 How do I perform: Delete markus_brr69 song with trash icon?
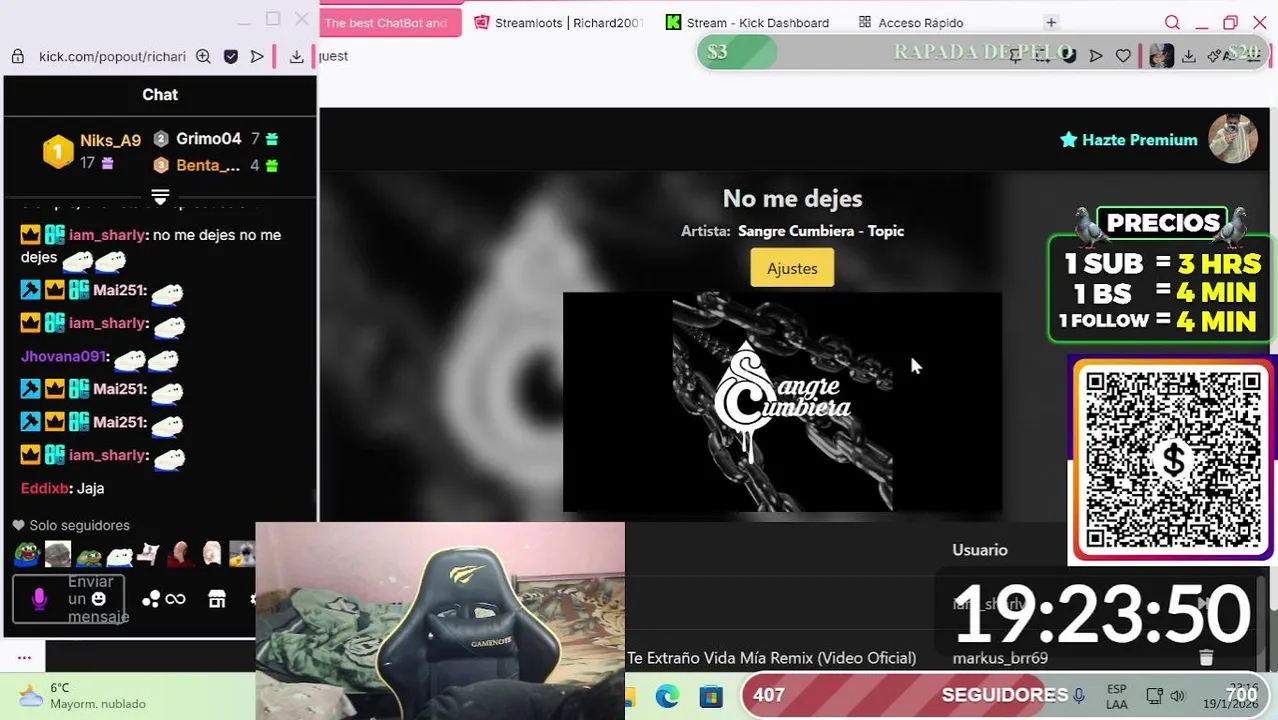[1206, 657]
